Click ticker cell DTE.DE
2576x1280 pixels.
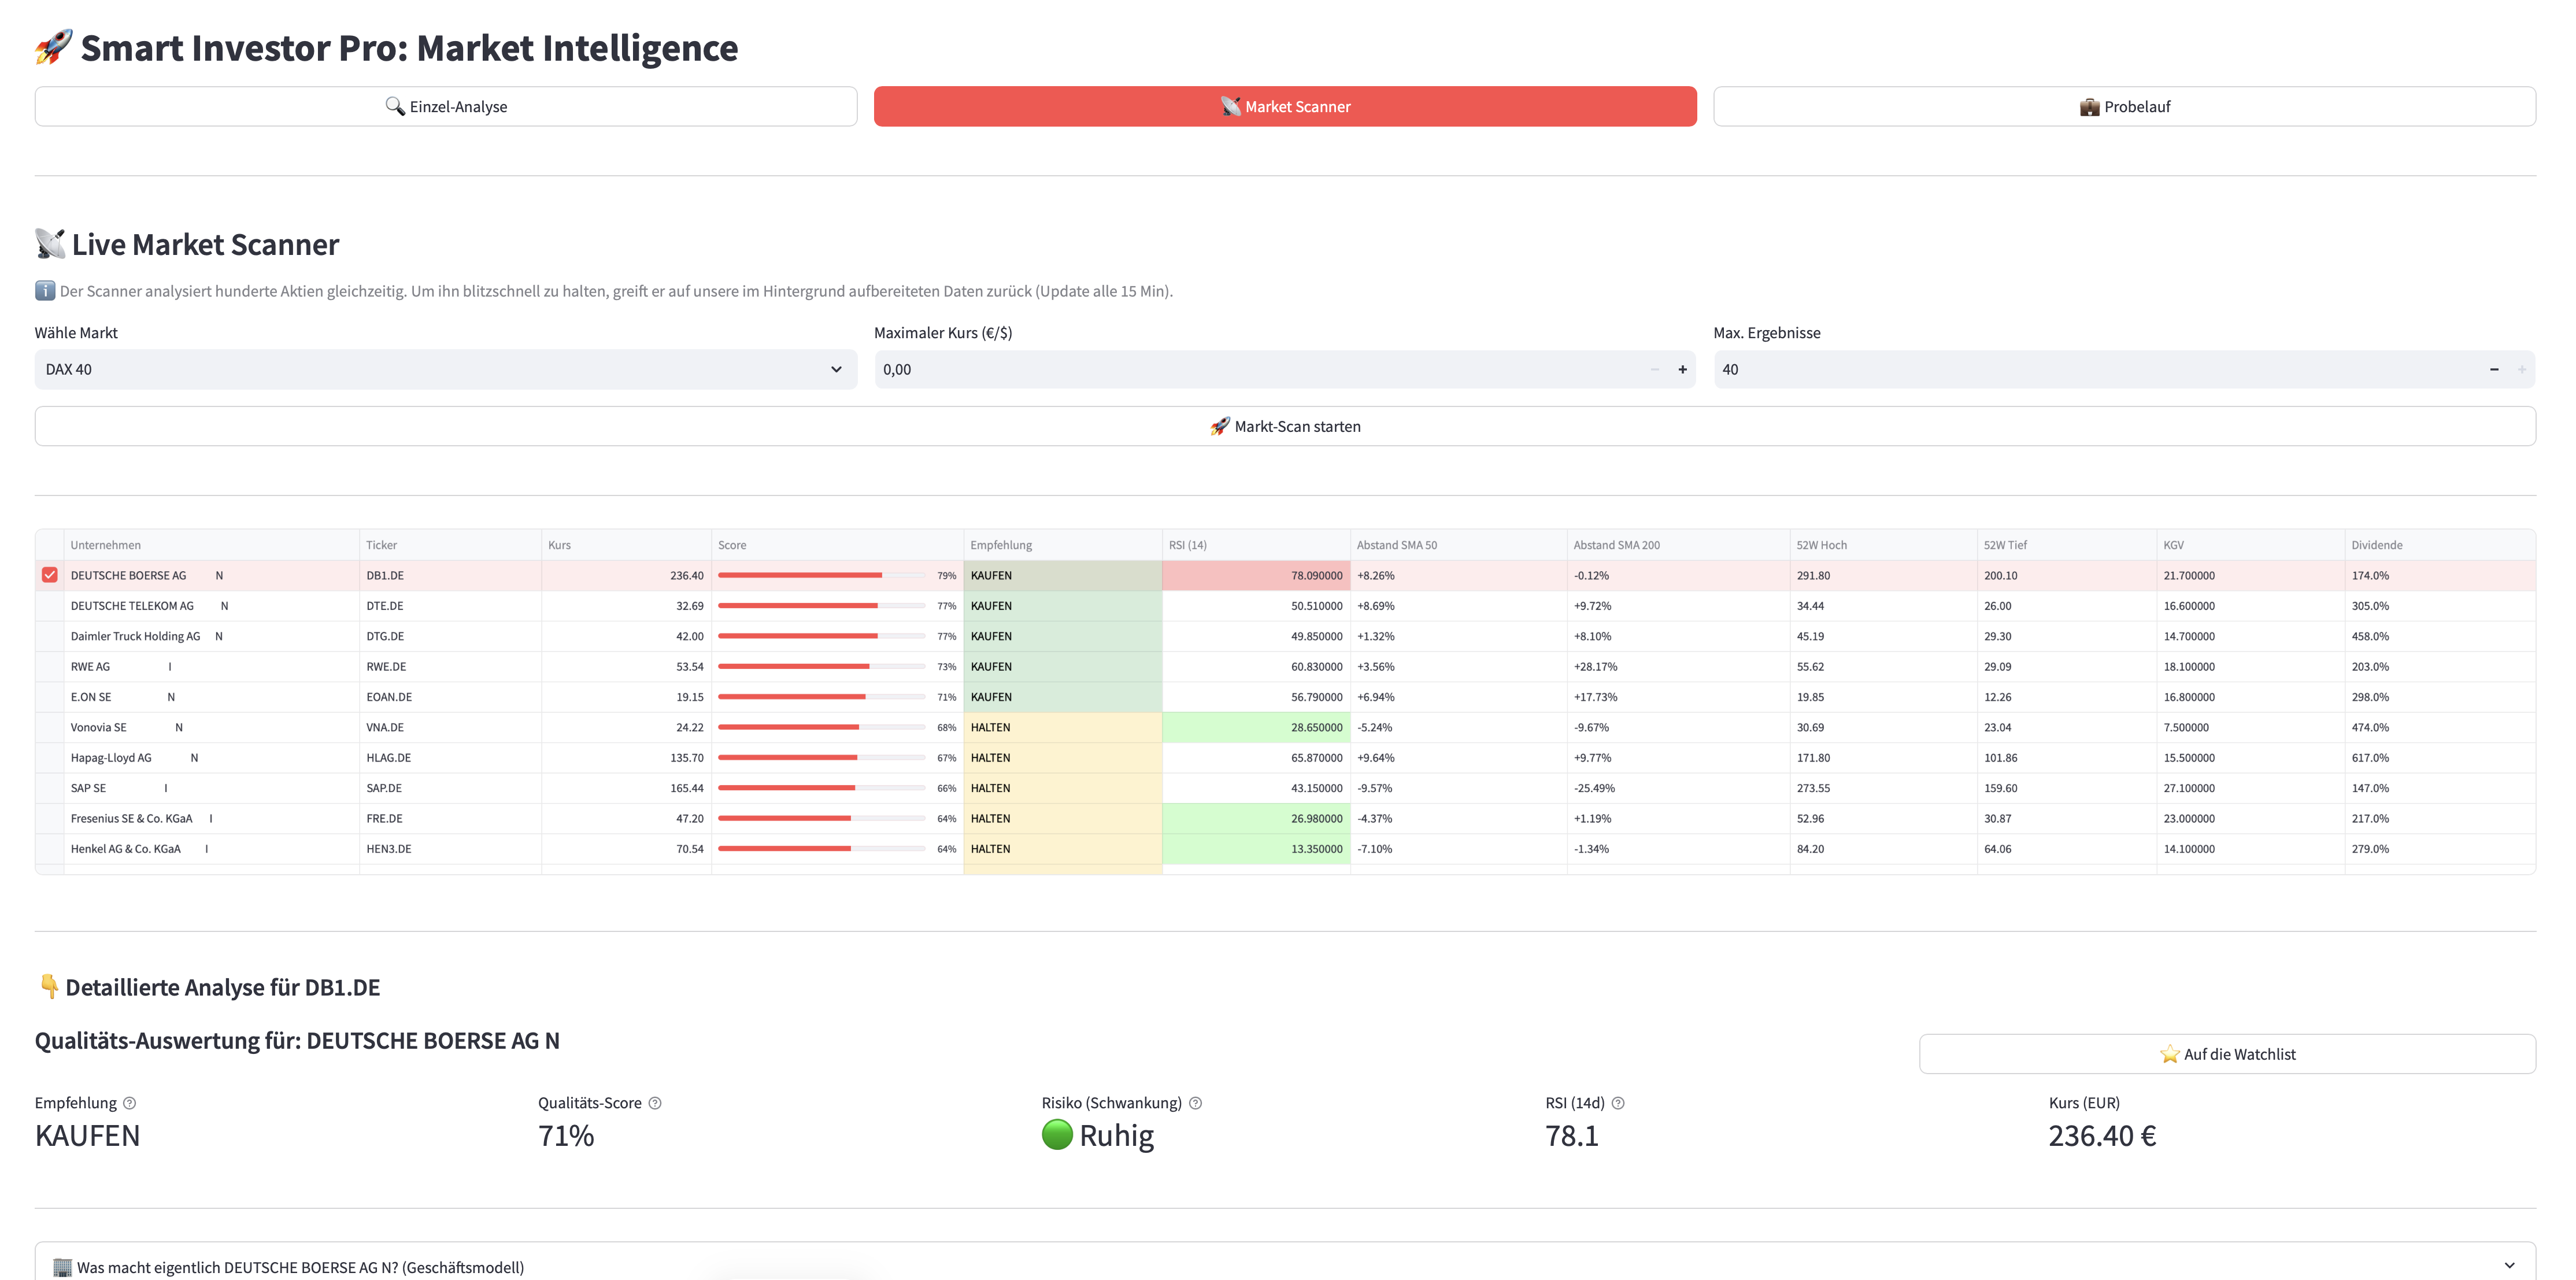click(450, 606)
